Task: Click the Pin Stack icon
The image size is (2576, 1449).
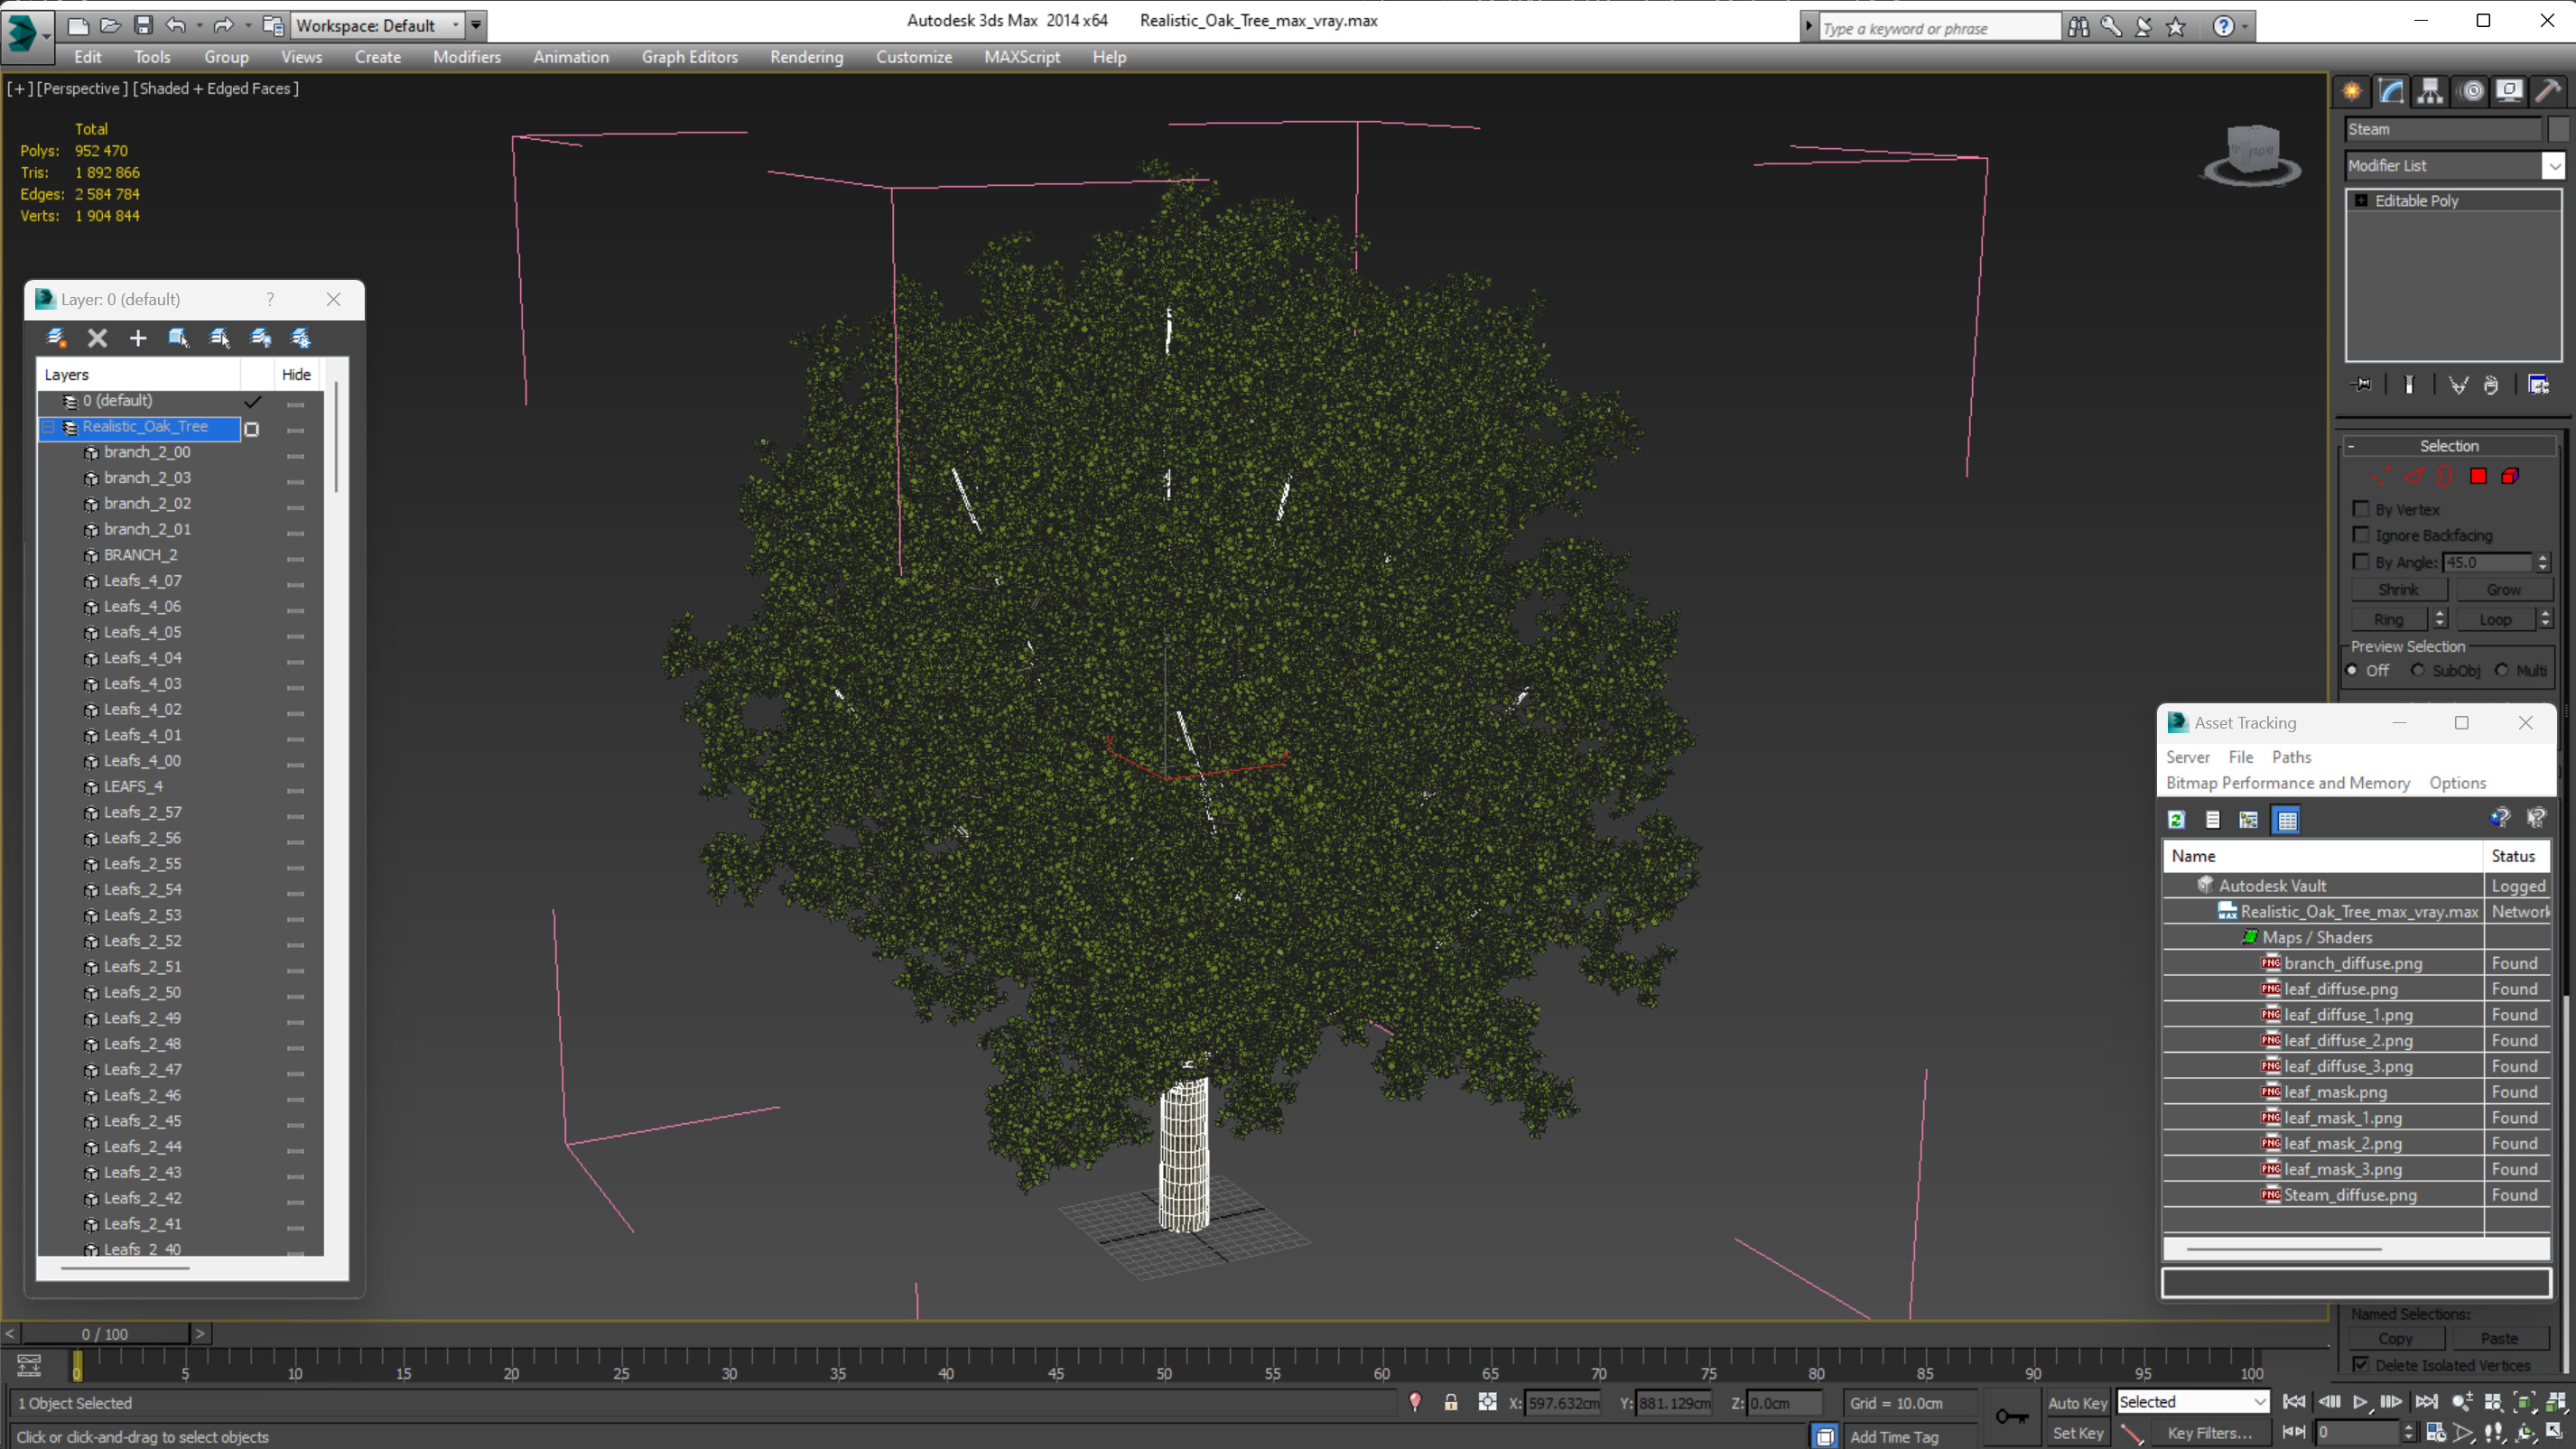Action: (x=2362, y=384)
